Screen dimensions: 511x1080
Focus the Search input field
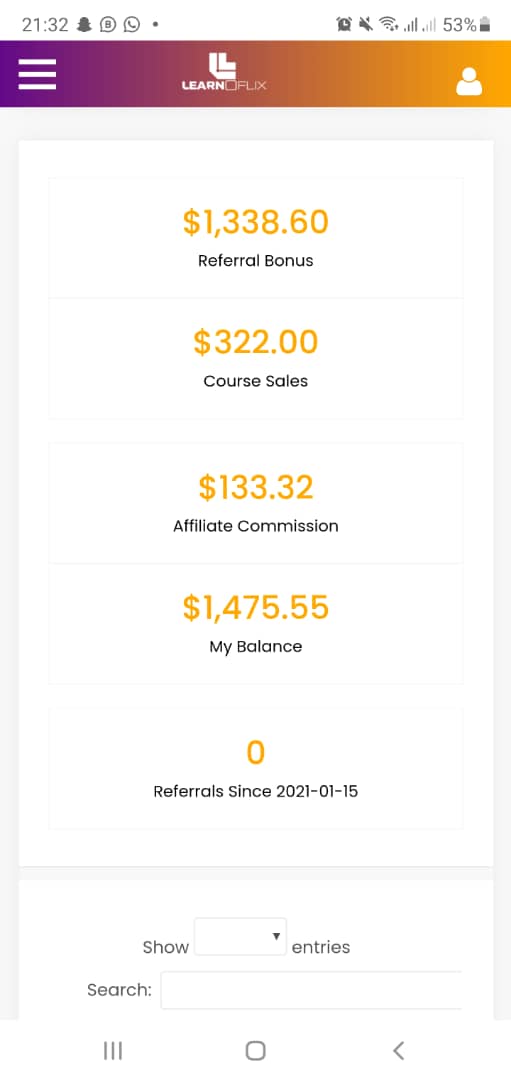tap(311, 990)
